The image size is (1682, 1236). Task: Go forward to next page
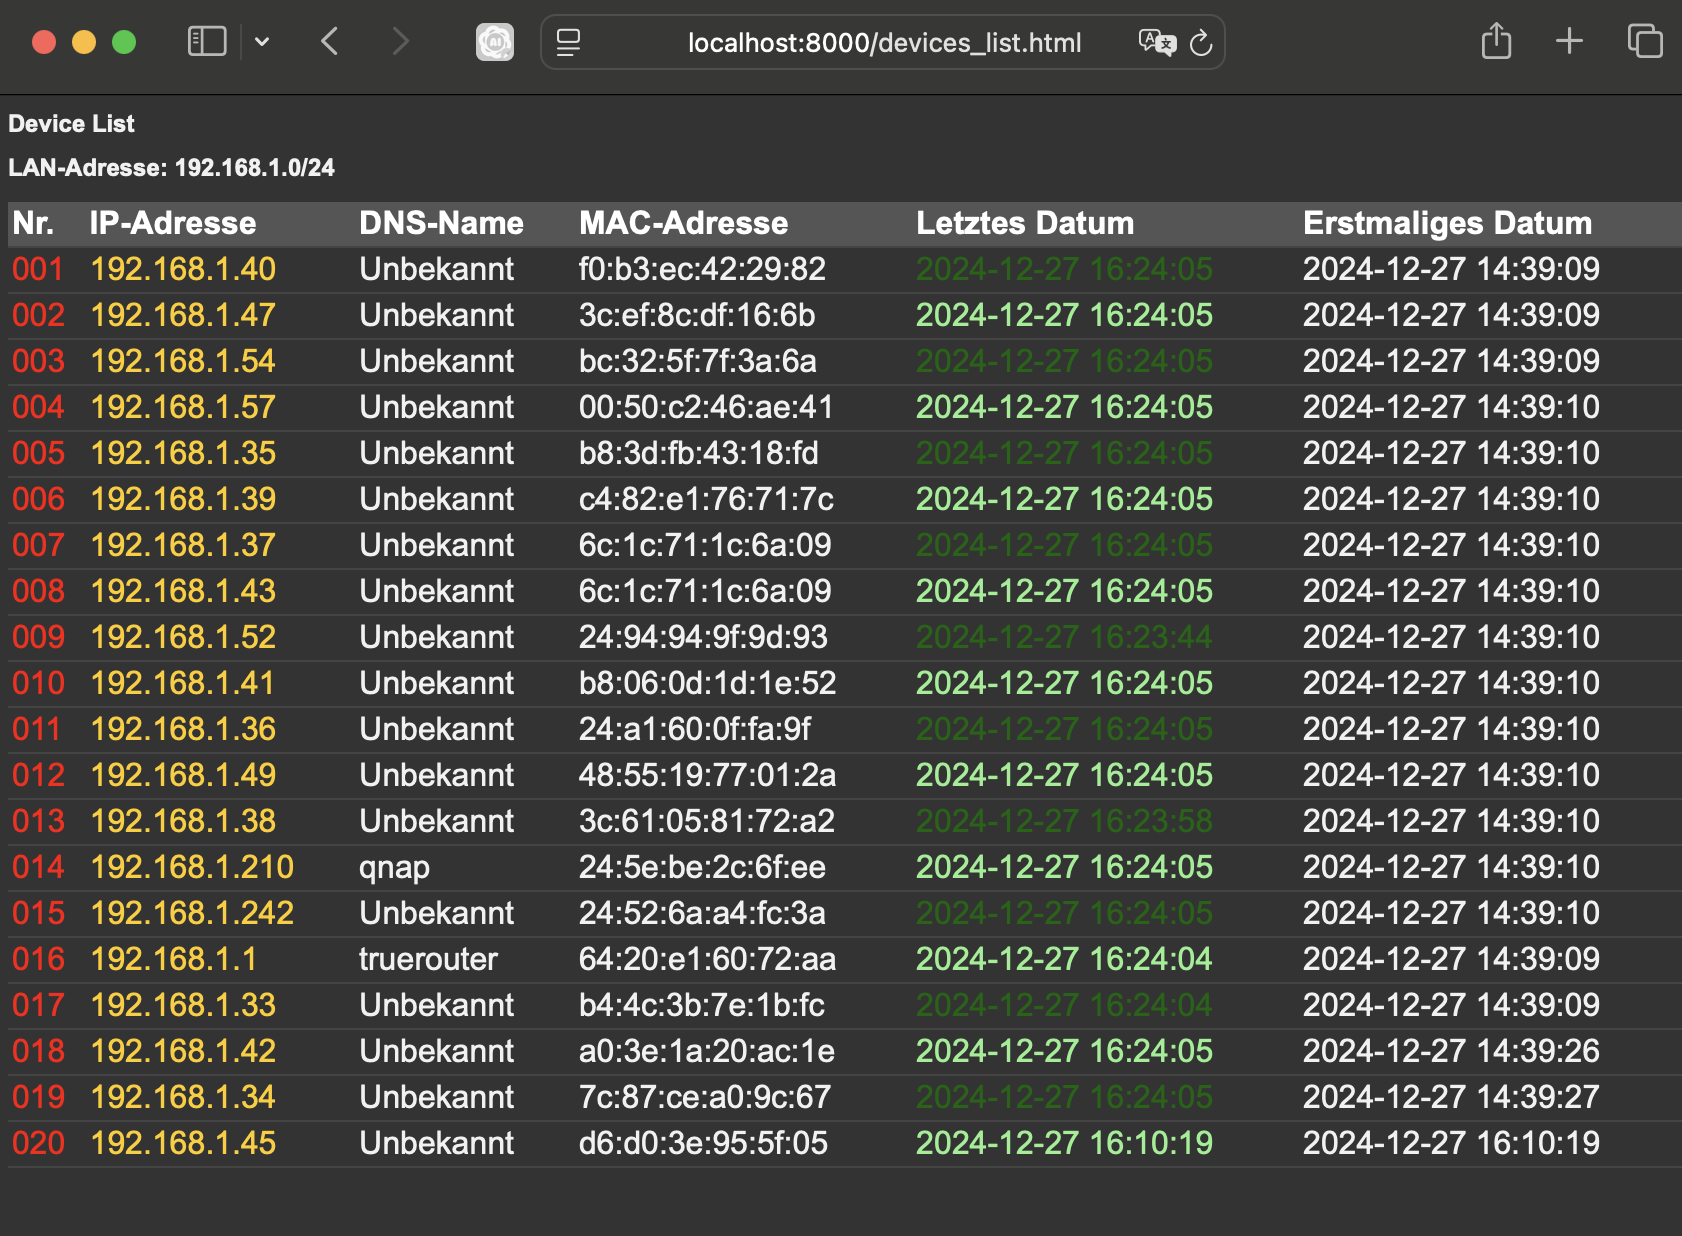pyautogui.click(x=400, y=42)
